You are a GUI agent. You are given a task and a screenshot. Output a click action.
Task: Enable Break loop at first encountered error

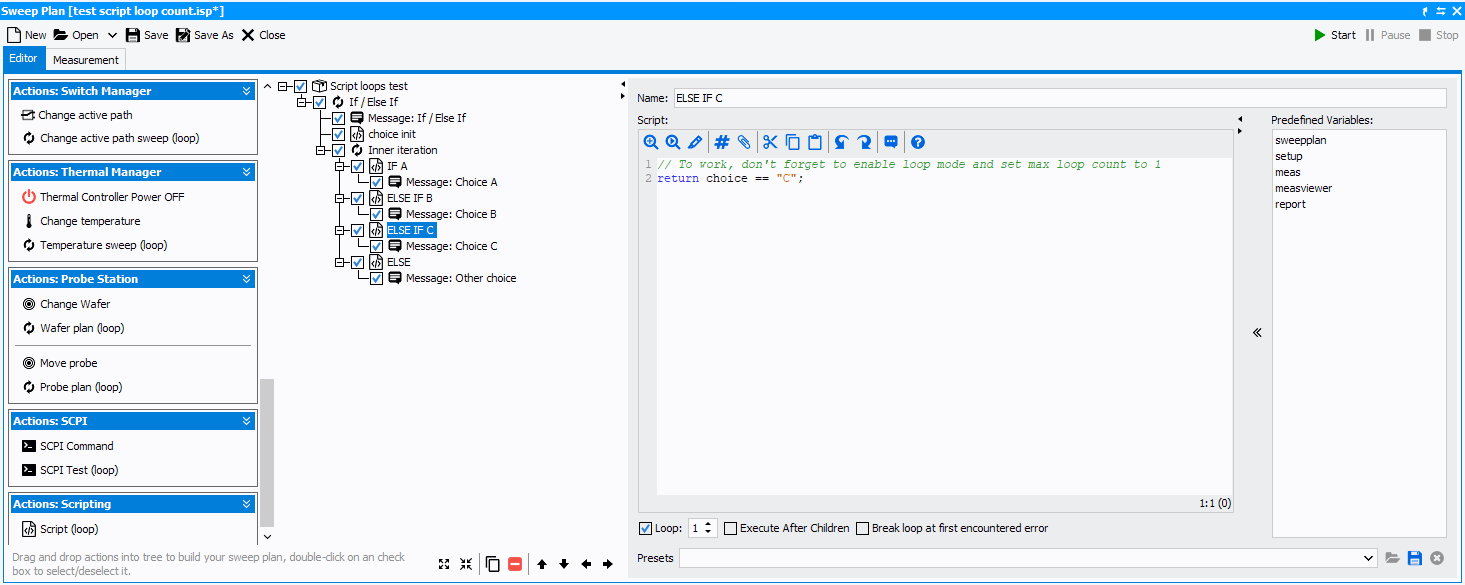tap(862, 528)
